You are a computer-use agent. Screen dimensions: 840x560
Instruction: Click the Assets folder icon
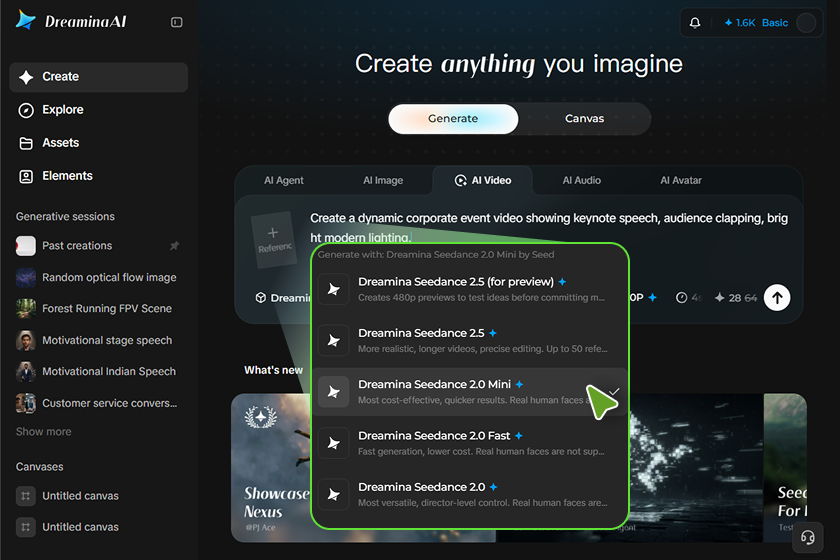pyautogui.click(x=26, y=143)
